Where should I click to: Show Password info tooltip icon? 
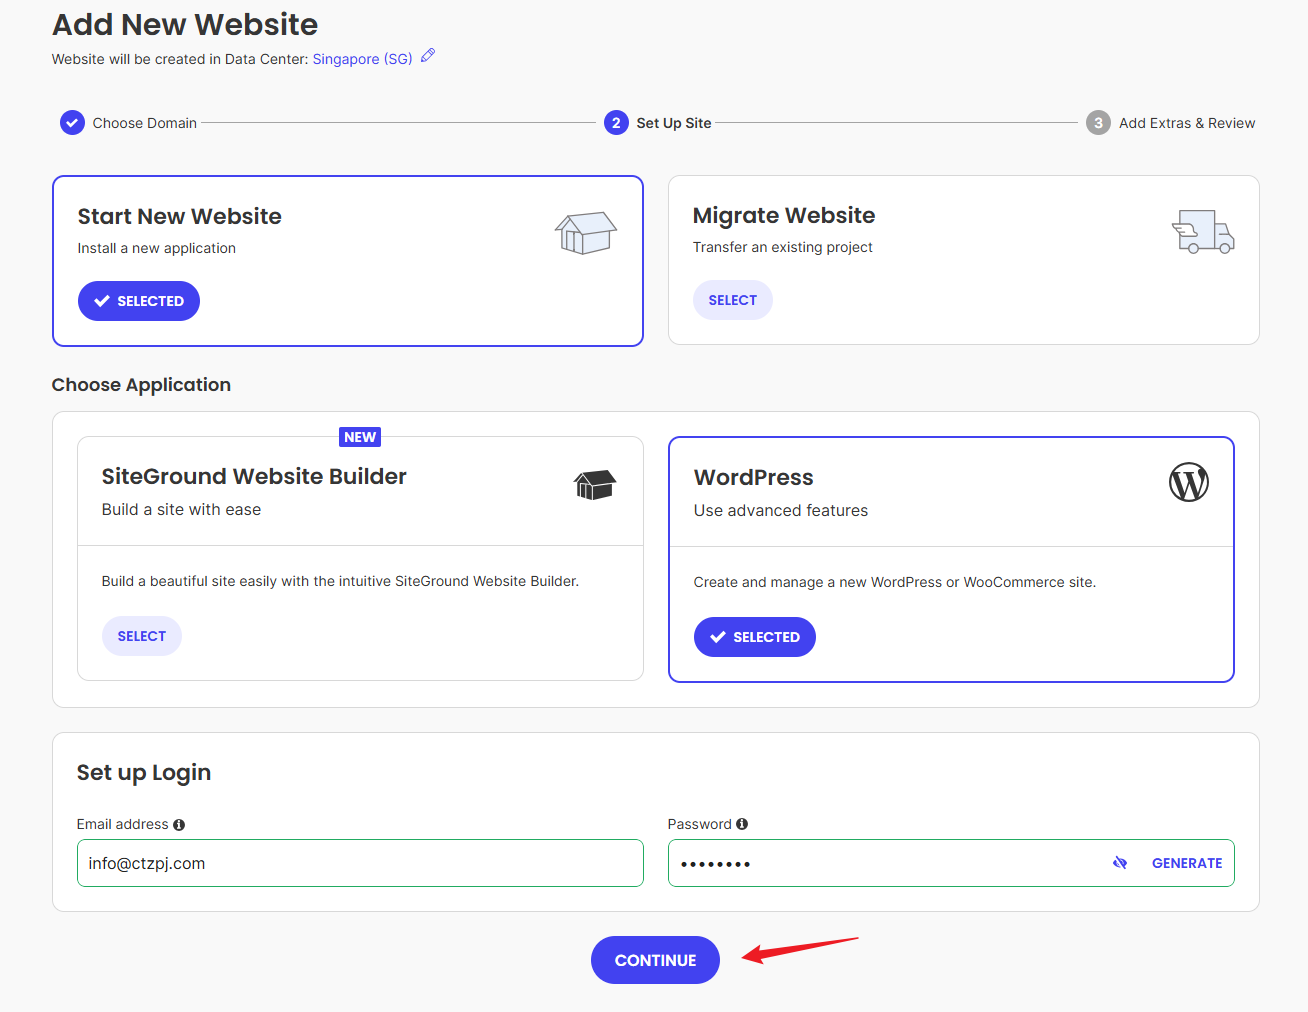click(x=742, y=824)
